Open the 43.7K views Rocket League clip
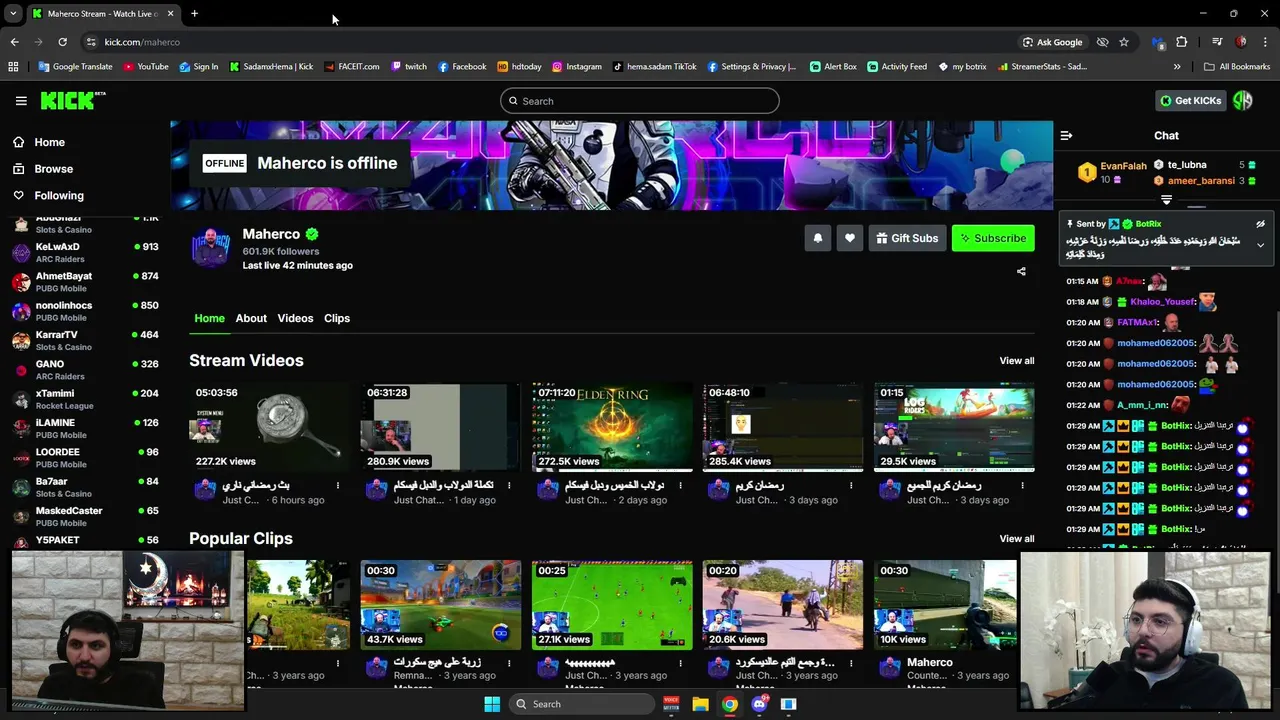The height and width of the screenshot is (720, 1280). click(x=440, y=605)
